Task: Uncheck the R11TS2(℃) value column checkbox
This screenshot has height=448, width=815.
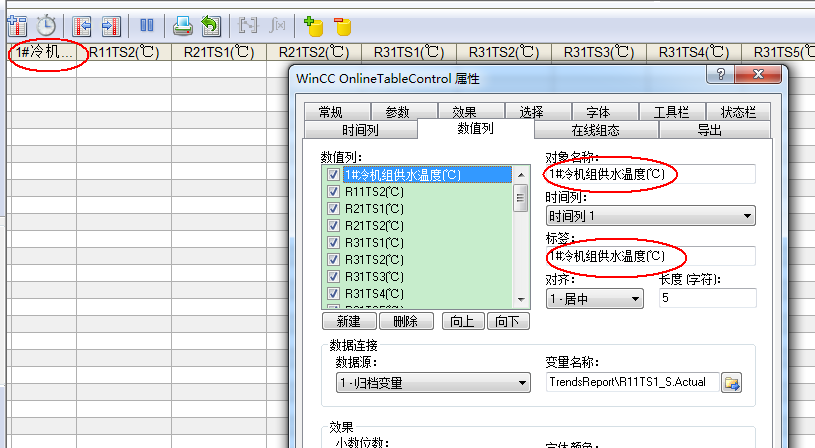Action: point(333,191)
